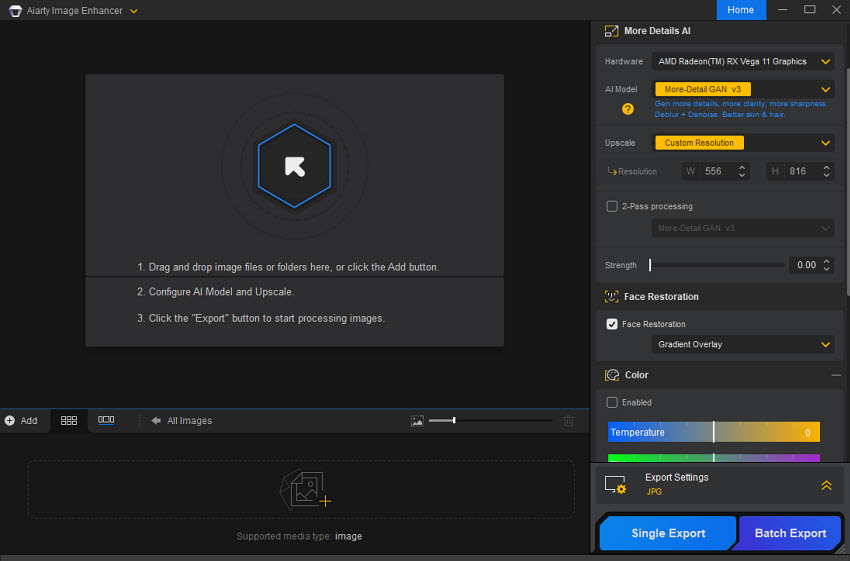Image resolution: width=850 pixels, height=561 pixels.
Task: Click the hexagon import arrow icon
Action: point(294,166)
